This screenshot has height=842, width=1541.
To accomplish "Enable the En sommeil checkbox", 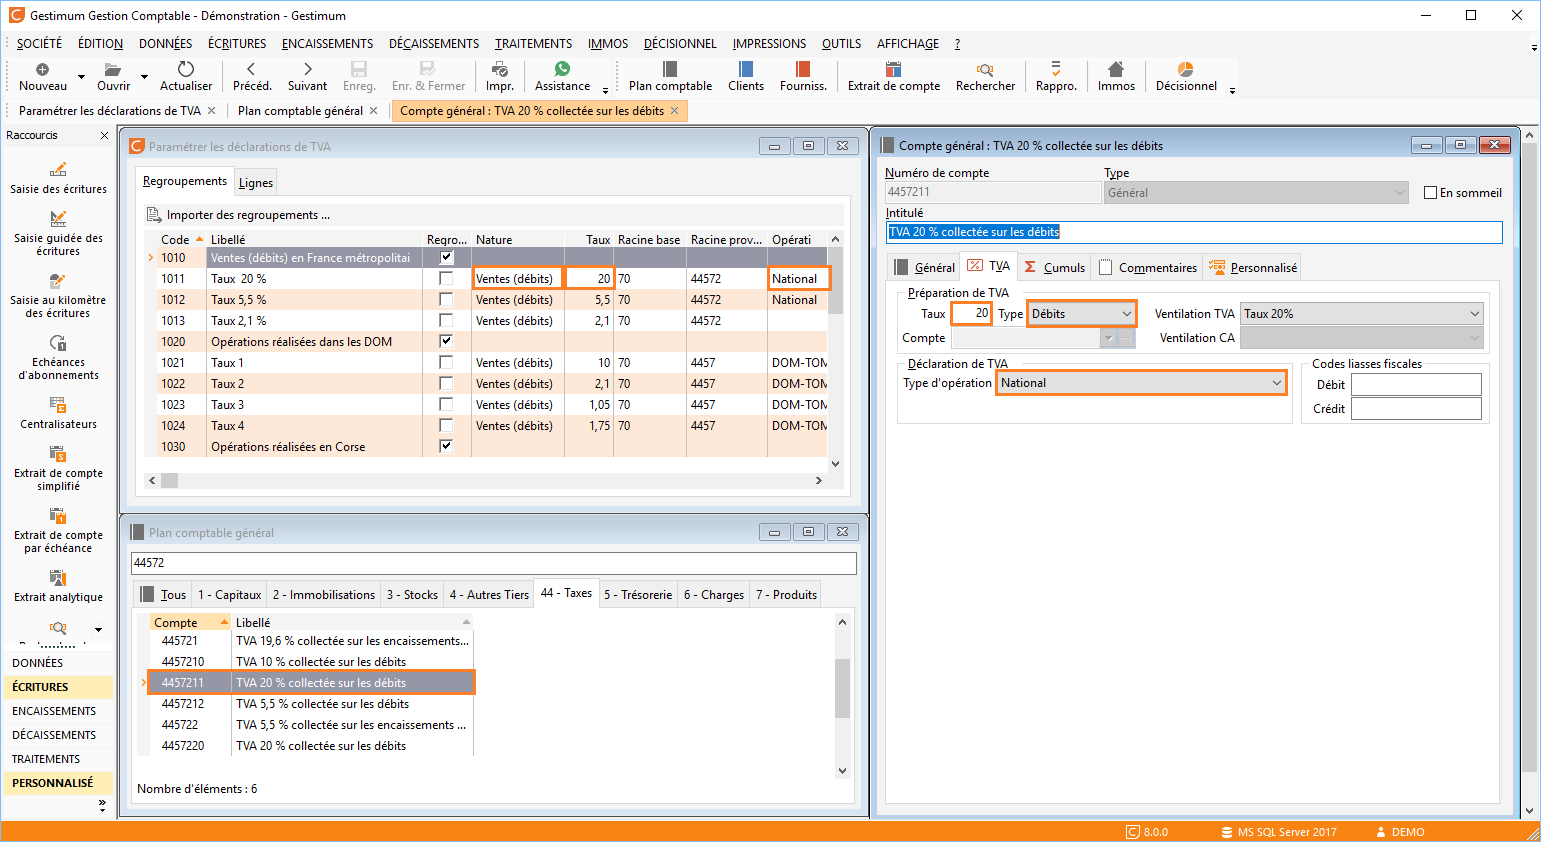I will (x=1430, y=193).
